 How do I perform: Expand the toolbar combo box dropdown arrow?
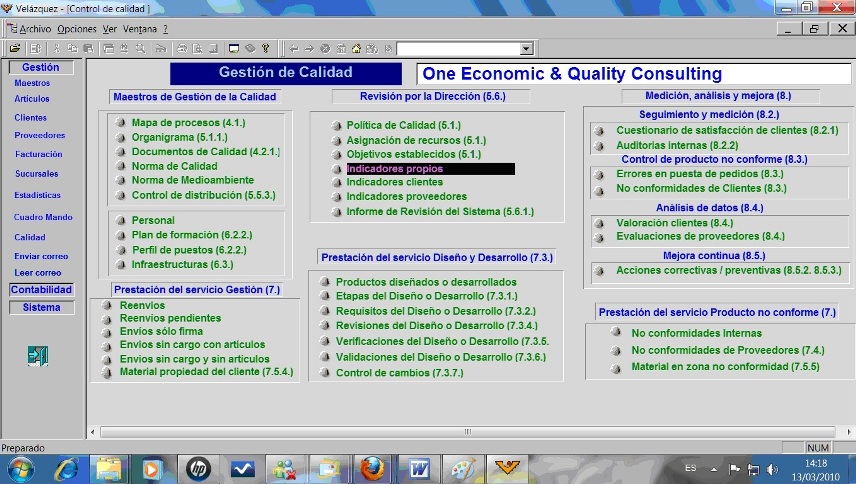(526, 49)
